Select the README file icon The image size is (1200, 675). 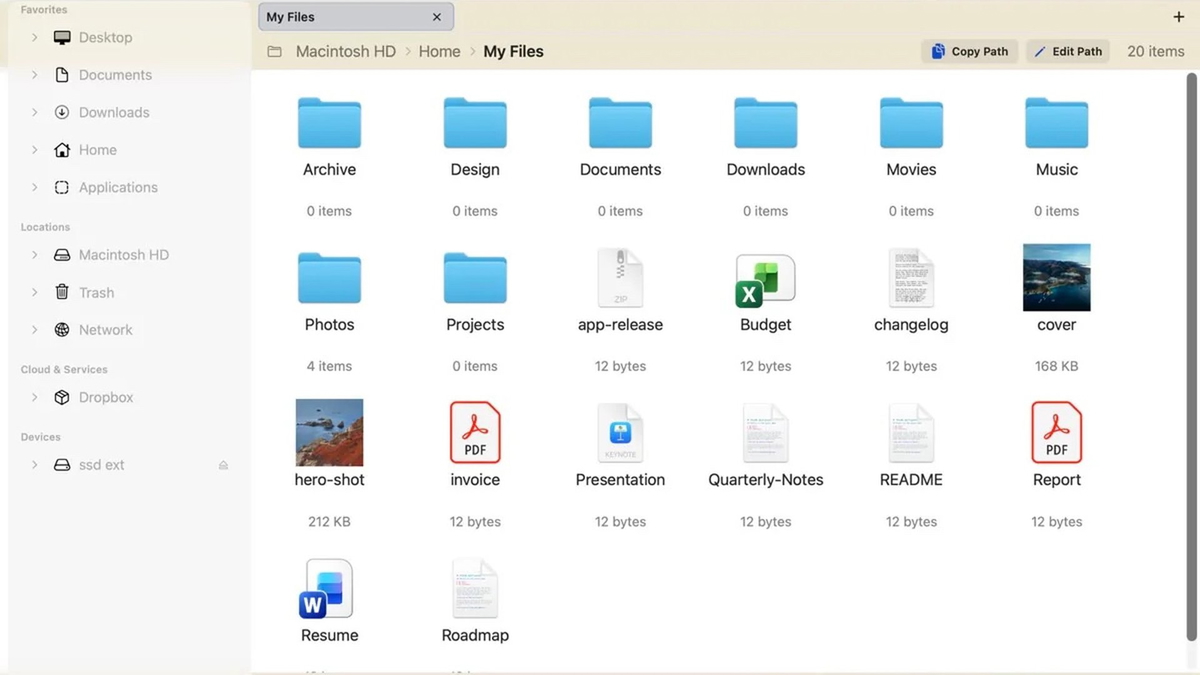(911, 433)
